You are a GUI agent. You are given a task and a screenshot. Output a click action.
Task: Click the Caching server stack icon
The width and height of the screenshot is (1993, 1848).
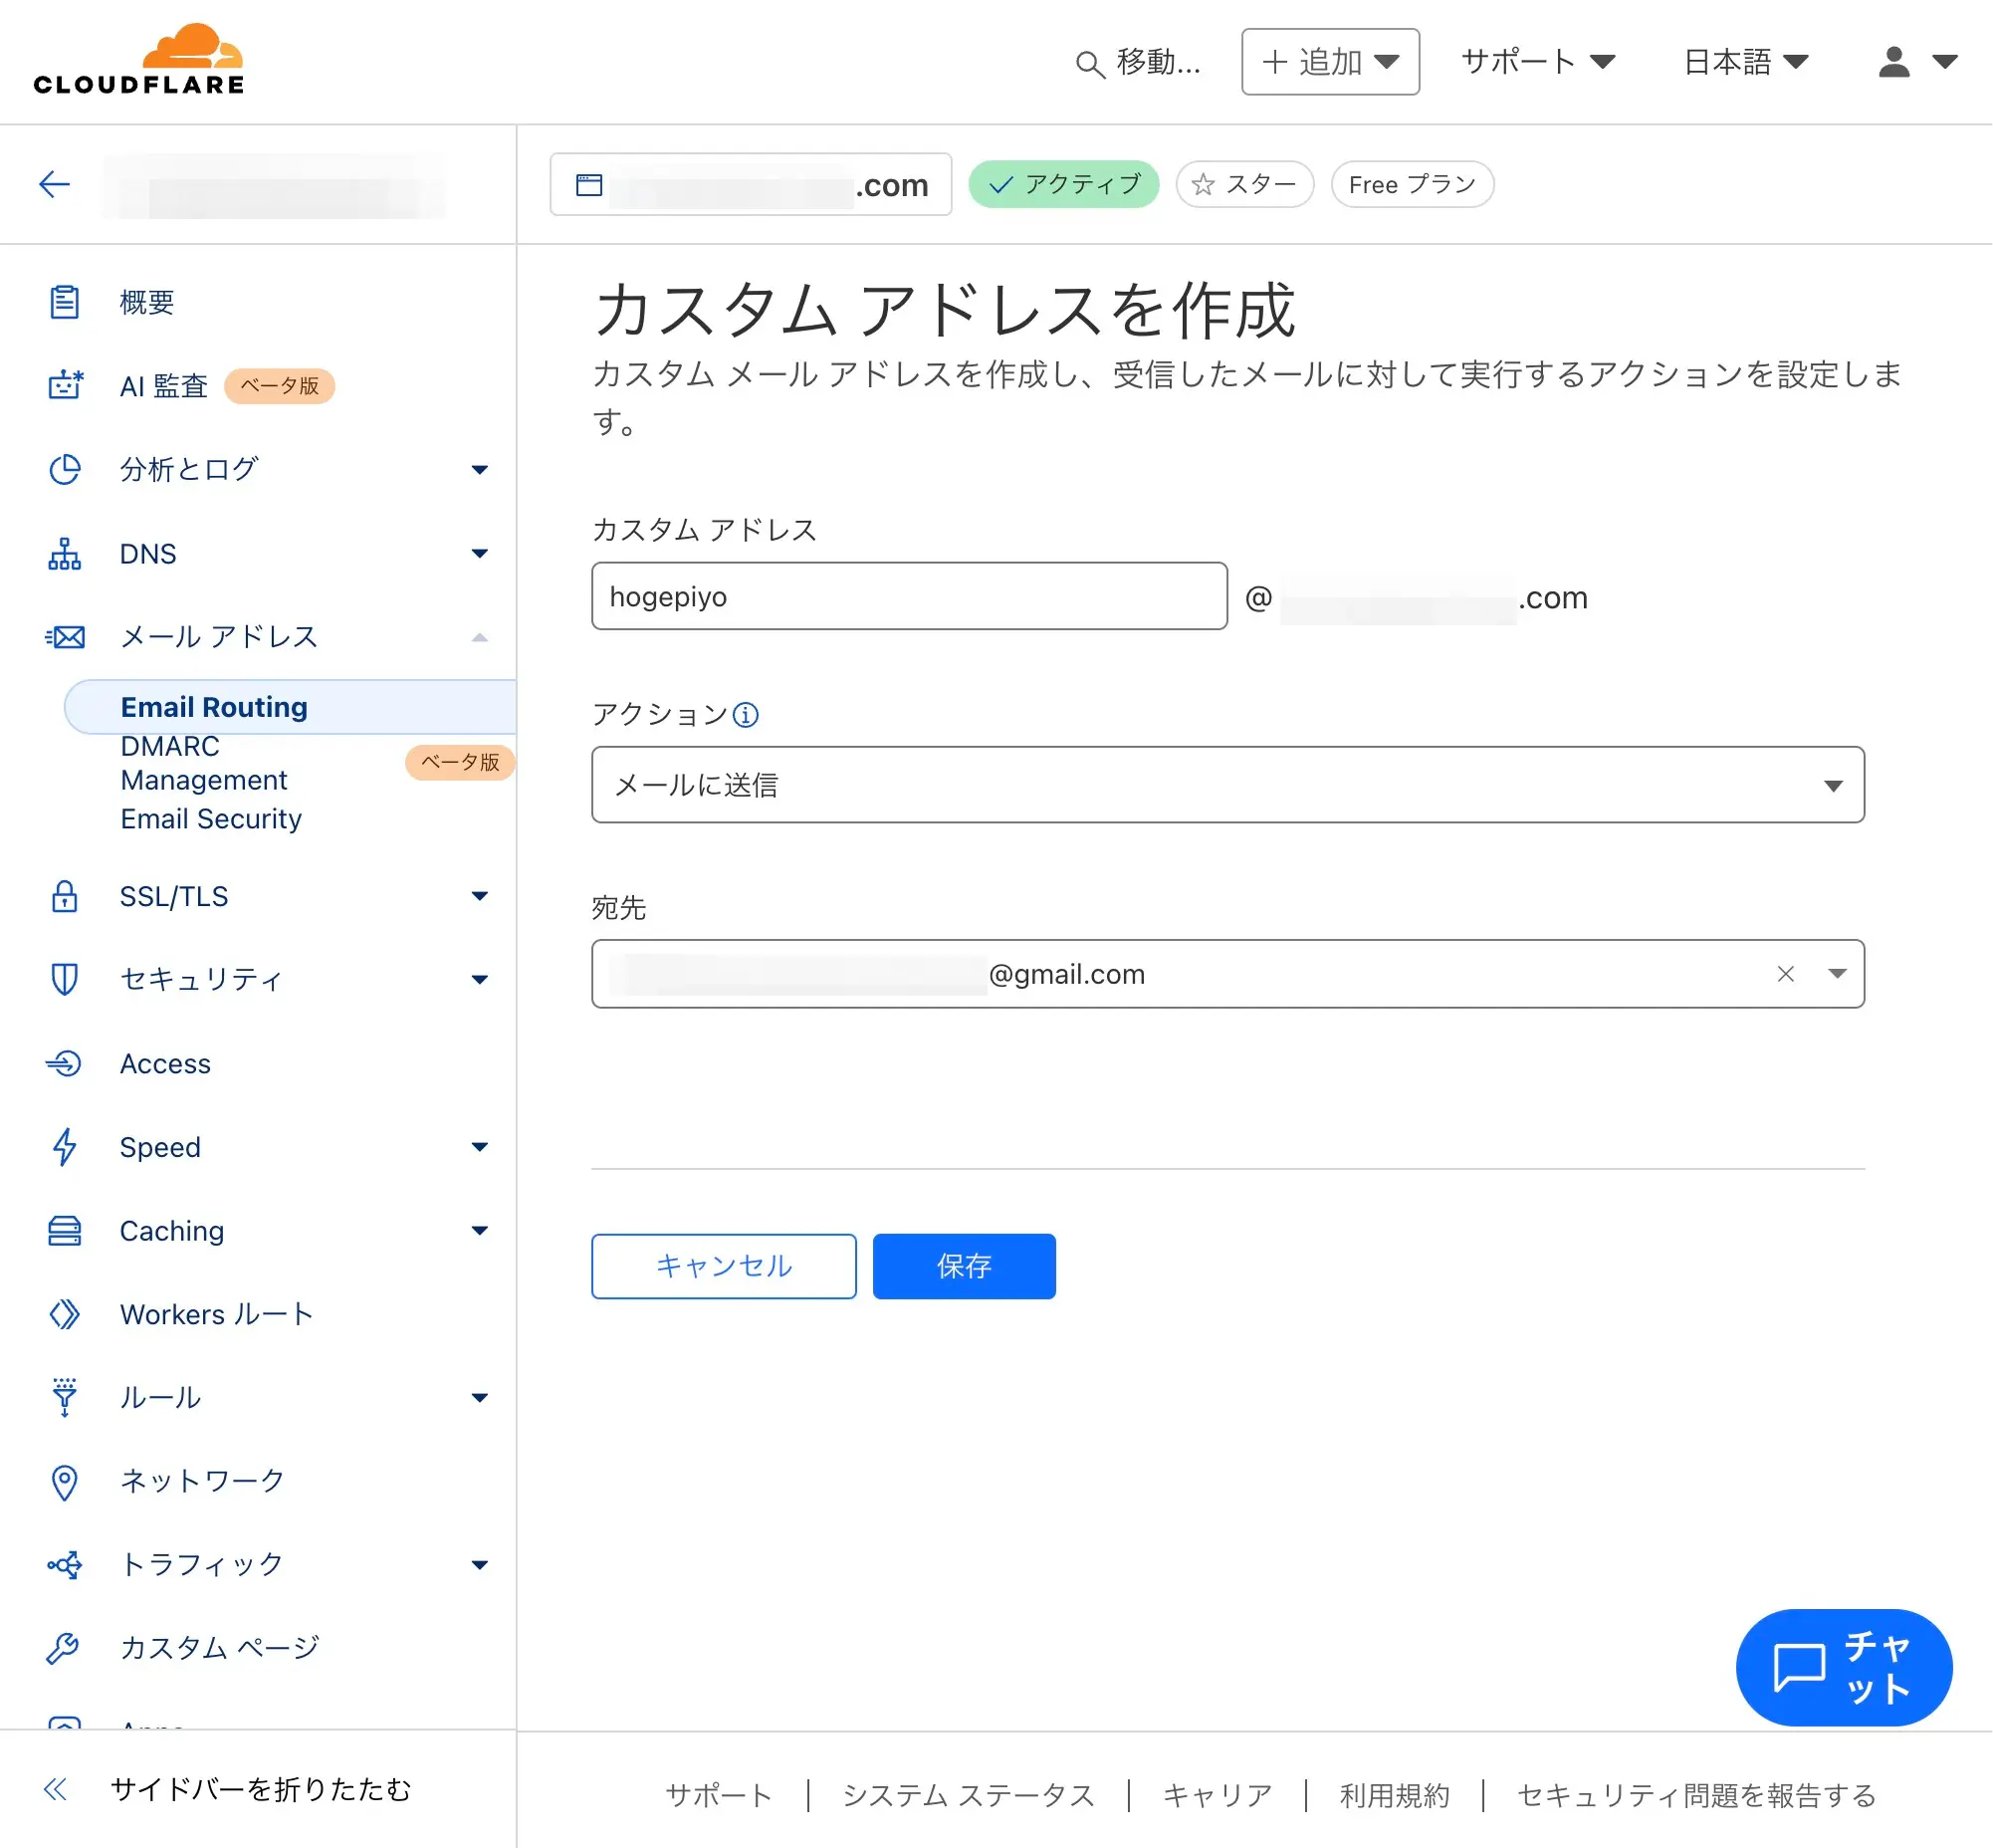[65, 1230]
